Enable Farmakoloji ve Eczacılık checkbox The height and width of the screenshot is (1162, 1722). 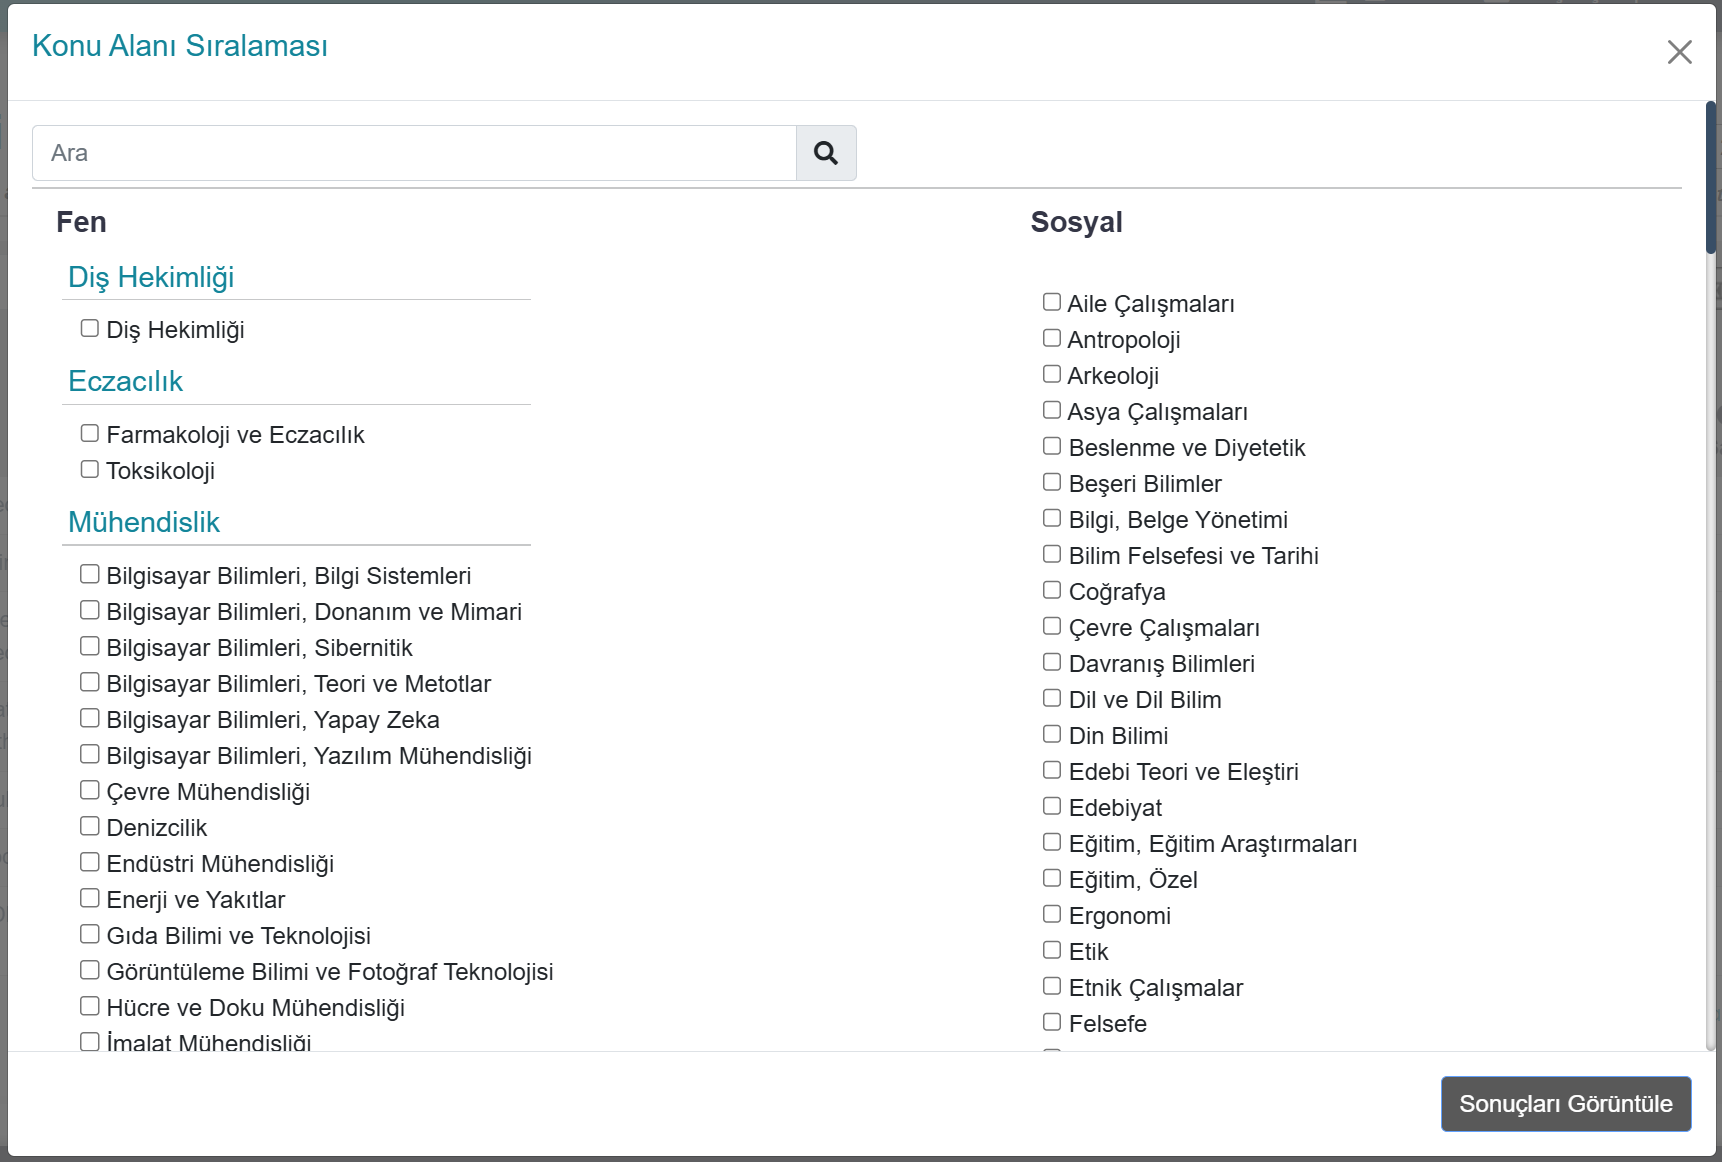pyautogui.click(x=90, y=433)
